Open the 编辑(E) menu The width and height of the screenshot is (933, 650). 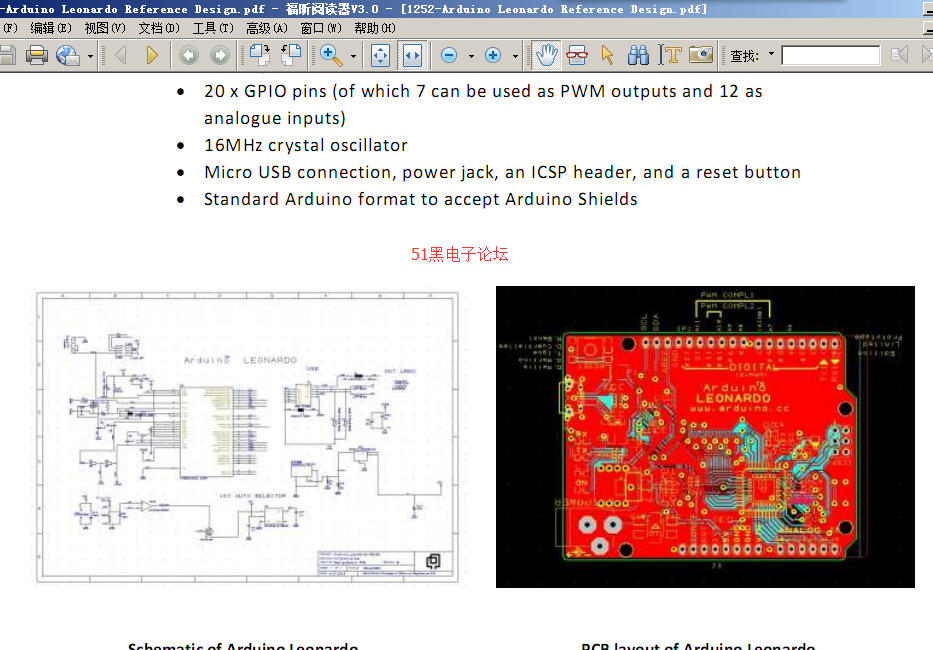[x=51, y=28]
